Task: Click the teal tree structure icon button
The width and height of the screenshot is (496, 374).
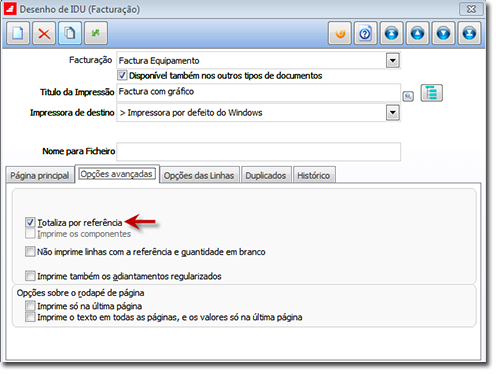Action: click(x=432, y=93)
